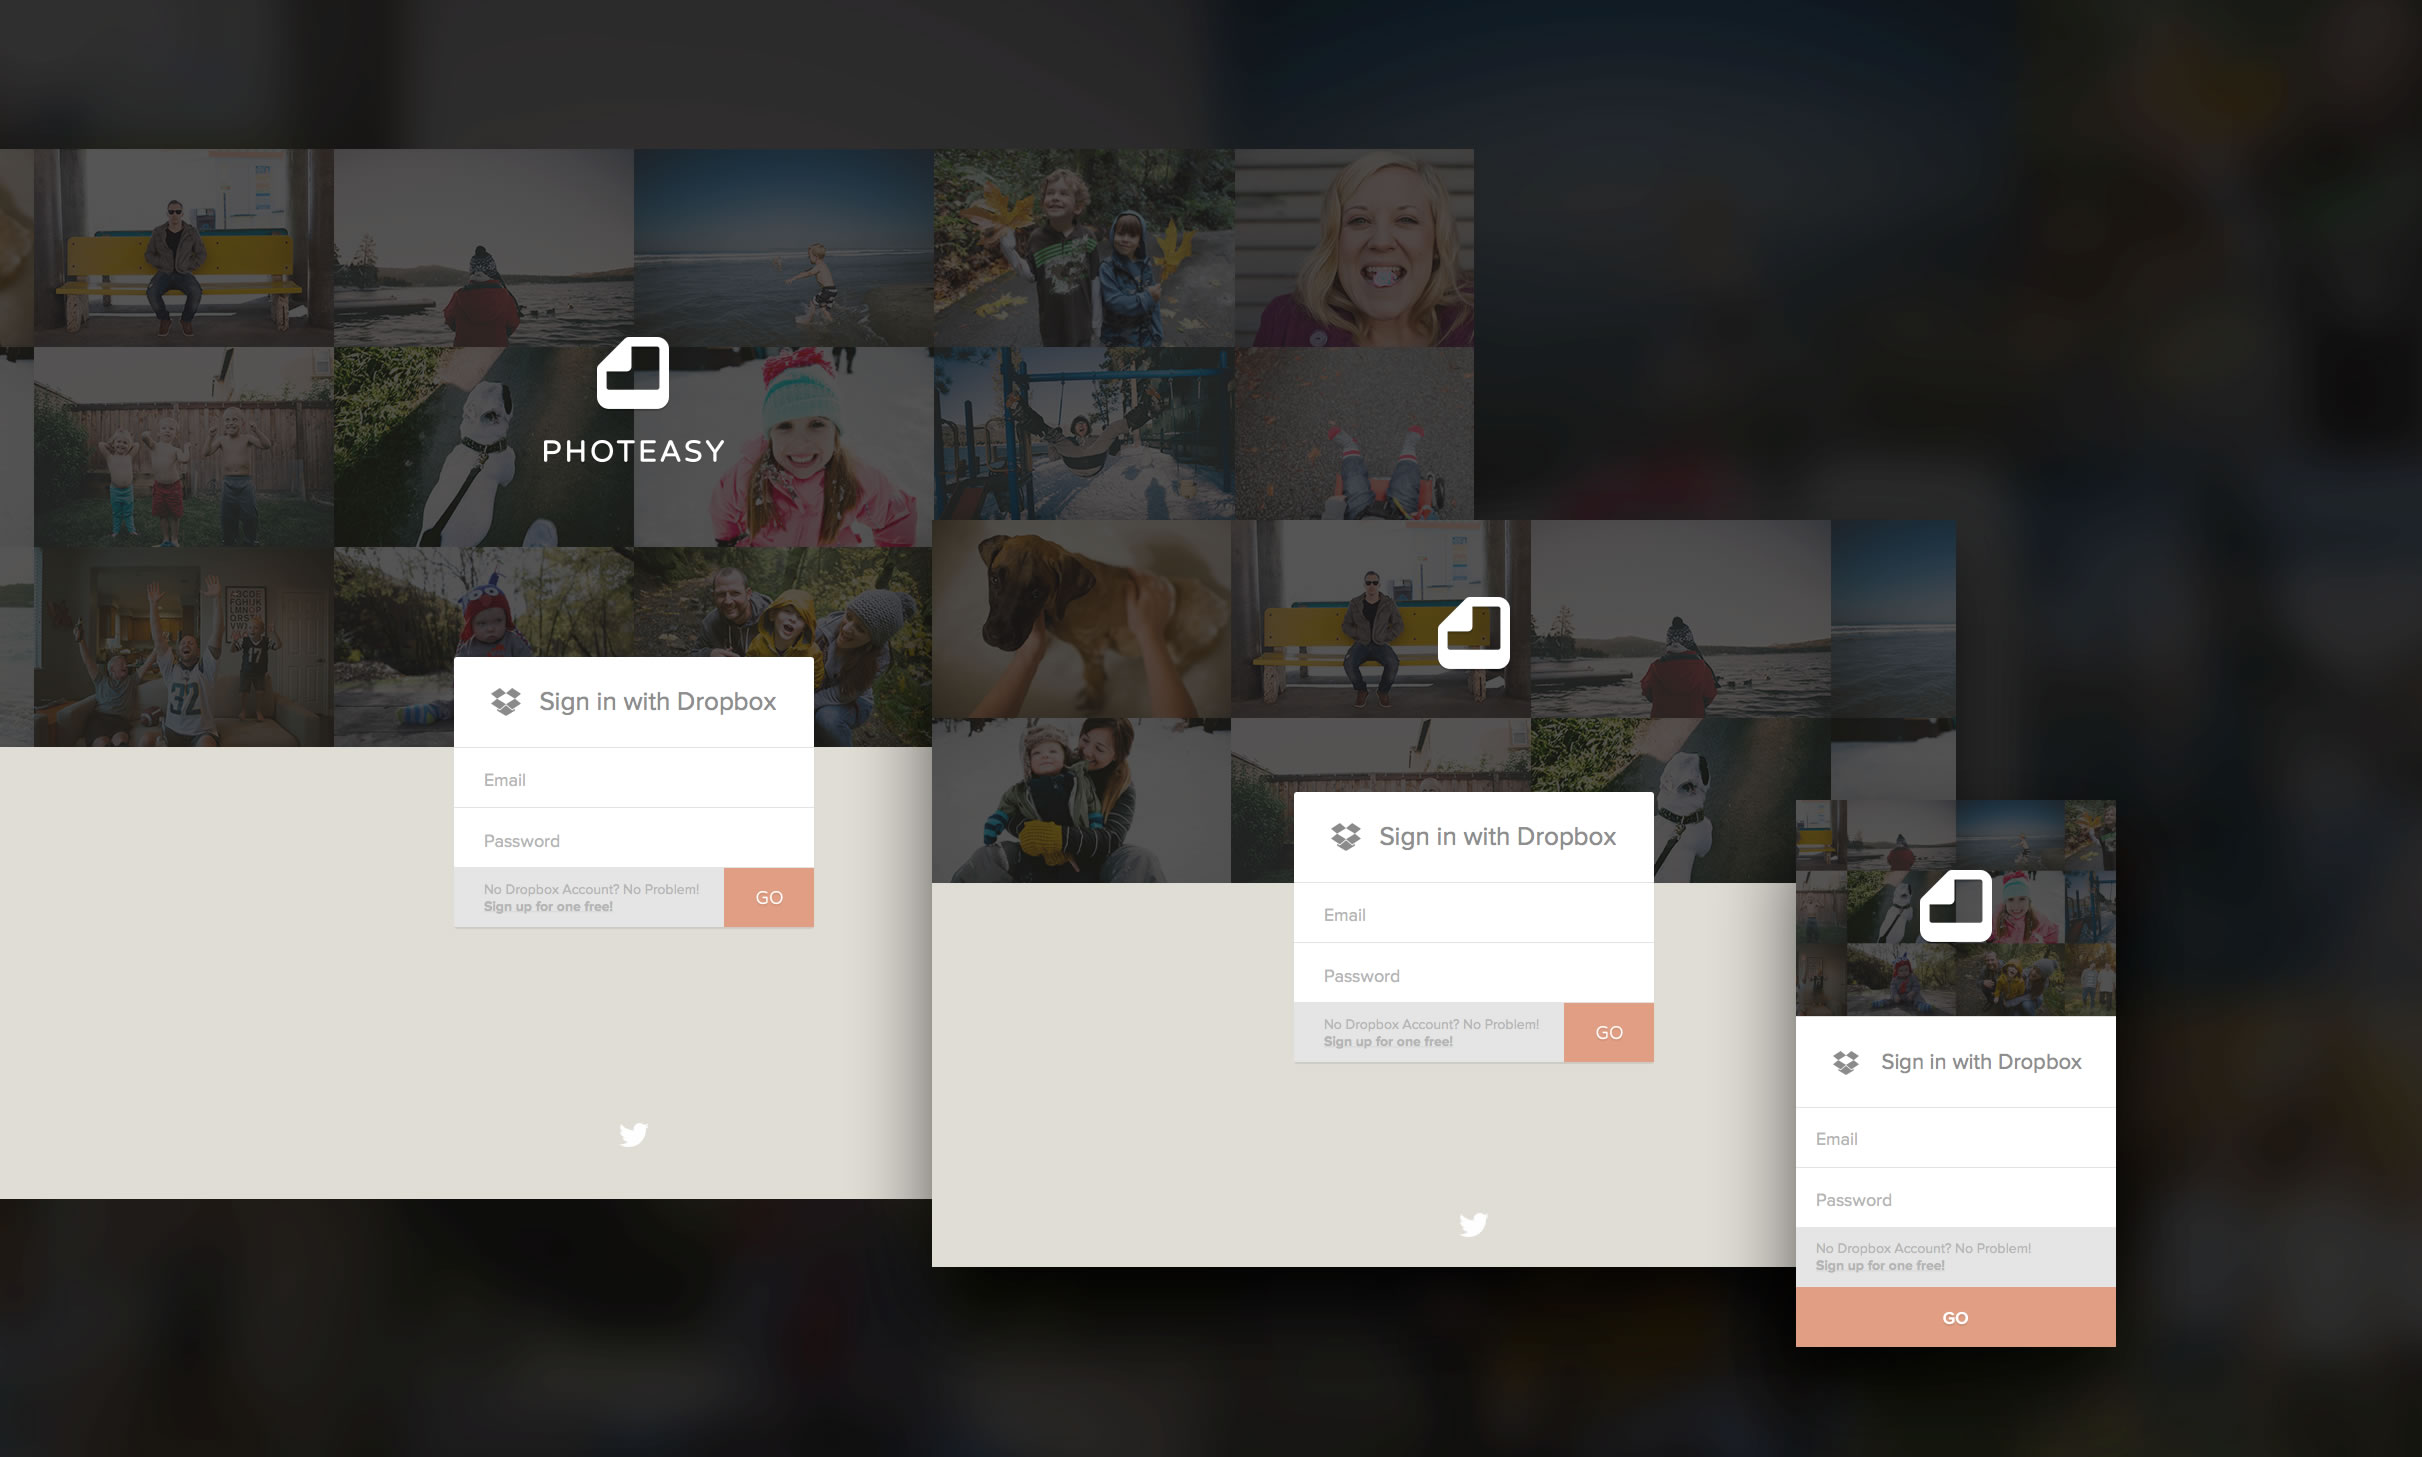Click 'Sign in with Dropbox' heading, mobile mockup
Image resolution: width=2422 pixels, height=1457 pixels.
pyautogui.click(x=1981, y=1062)
